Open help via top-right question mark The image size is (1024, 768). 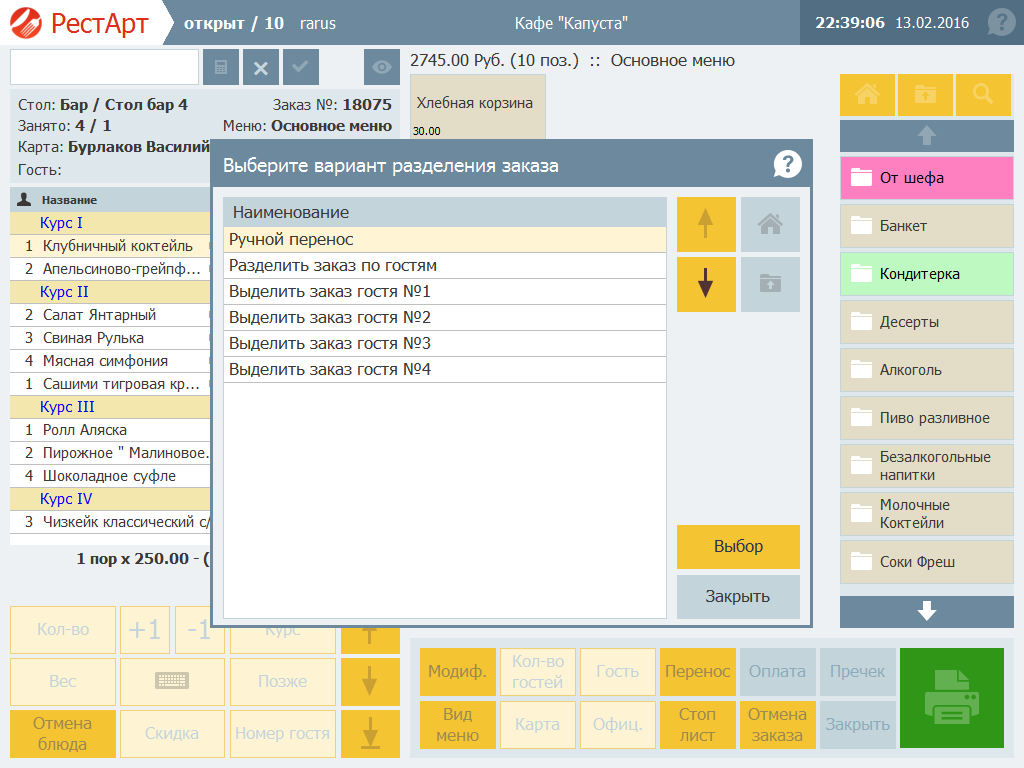pyautogui.click(x=1000, y=22)
